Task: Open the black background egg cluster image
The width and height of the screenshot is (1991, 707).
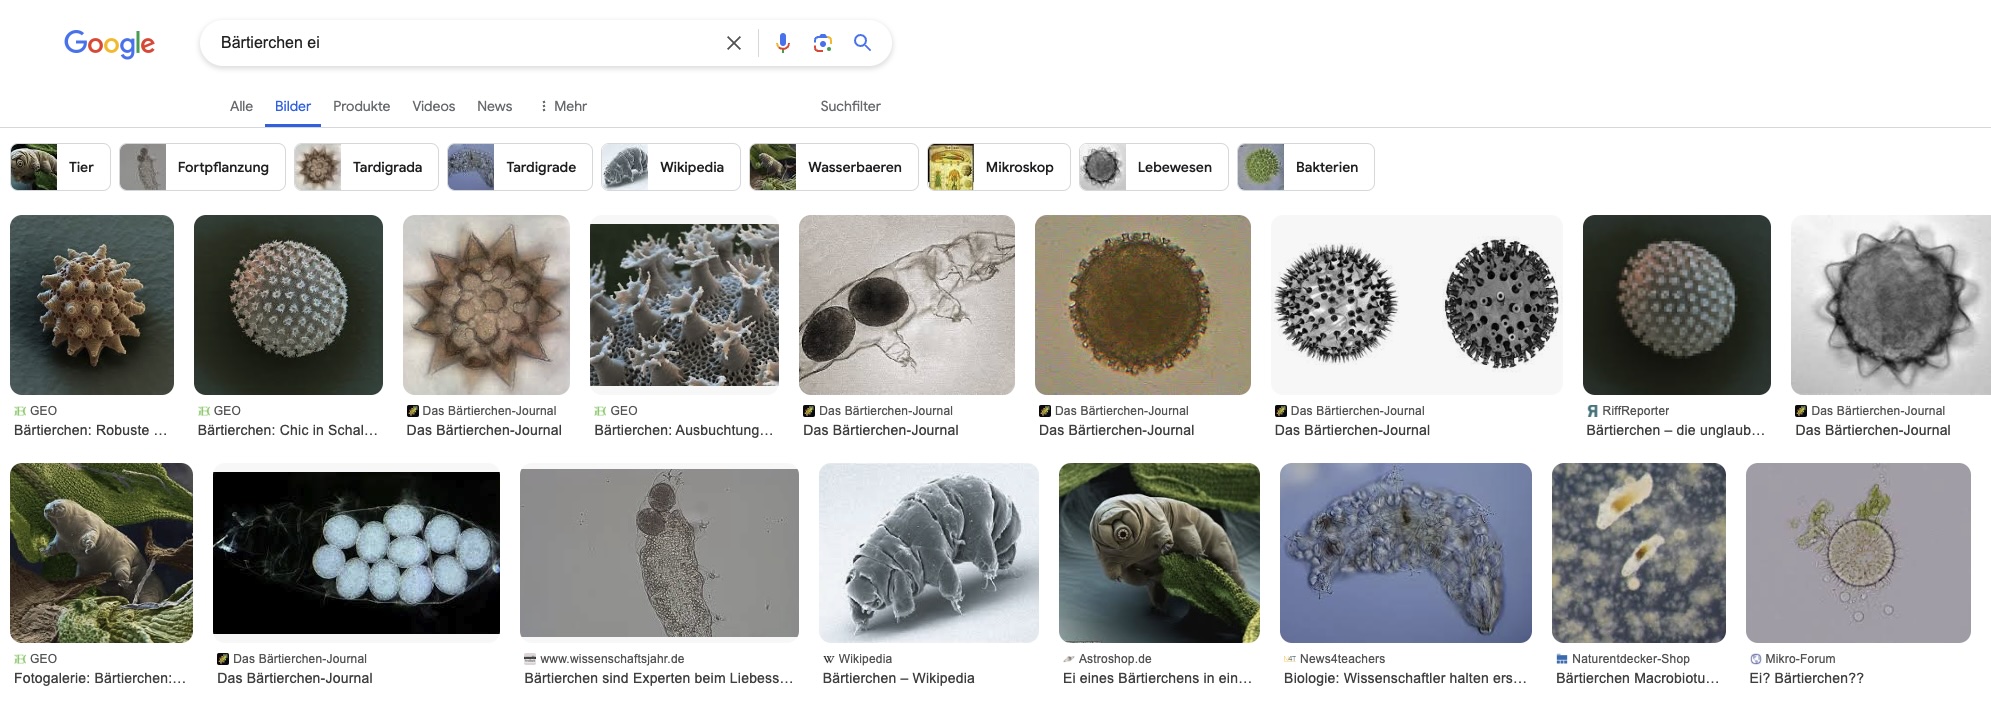Action: 356,553
